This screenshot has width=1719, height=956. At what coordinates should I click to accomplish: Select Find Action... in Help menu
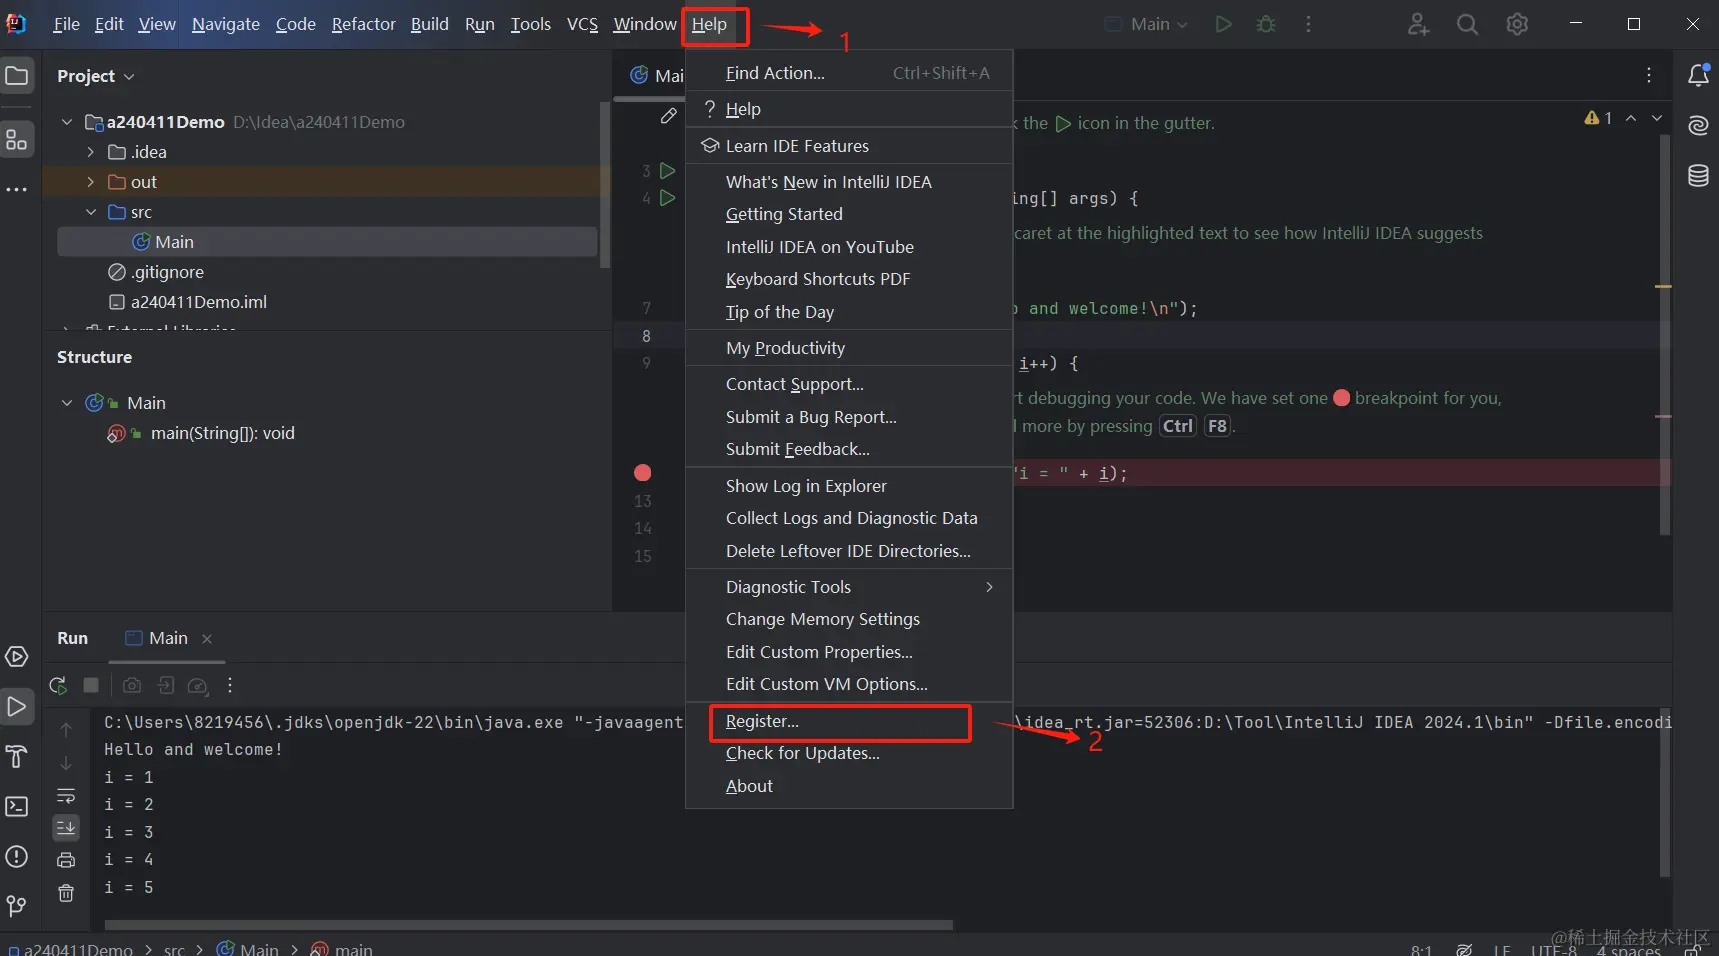coord(849,73)
